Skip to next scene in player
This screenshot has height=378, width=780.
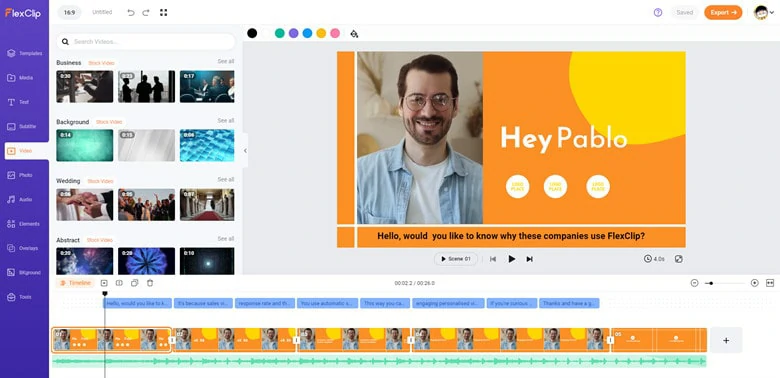[x=529, y=259]
